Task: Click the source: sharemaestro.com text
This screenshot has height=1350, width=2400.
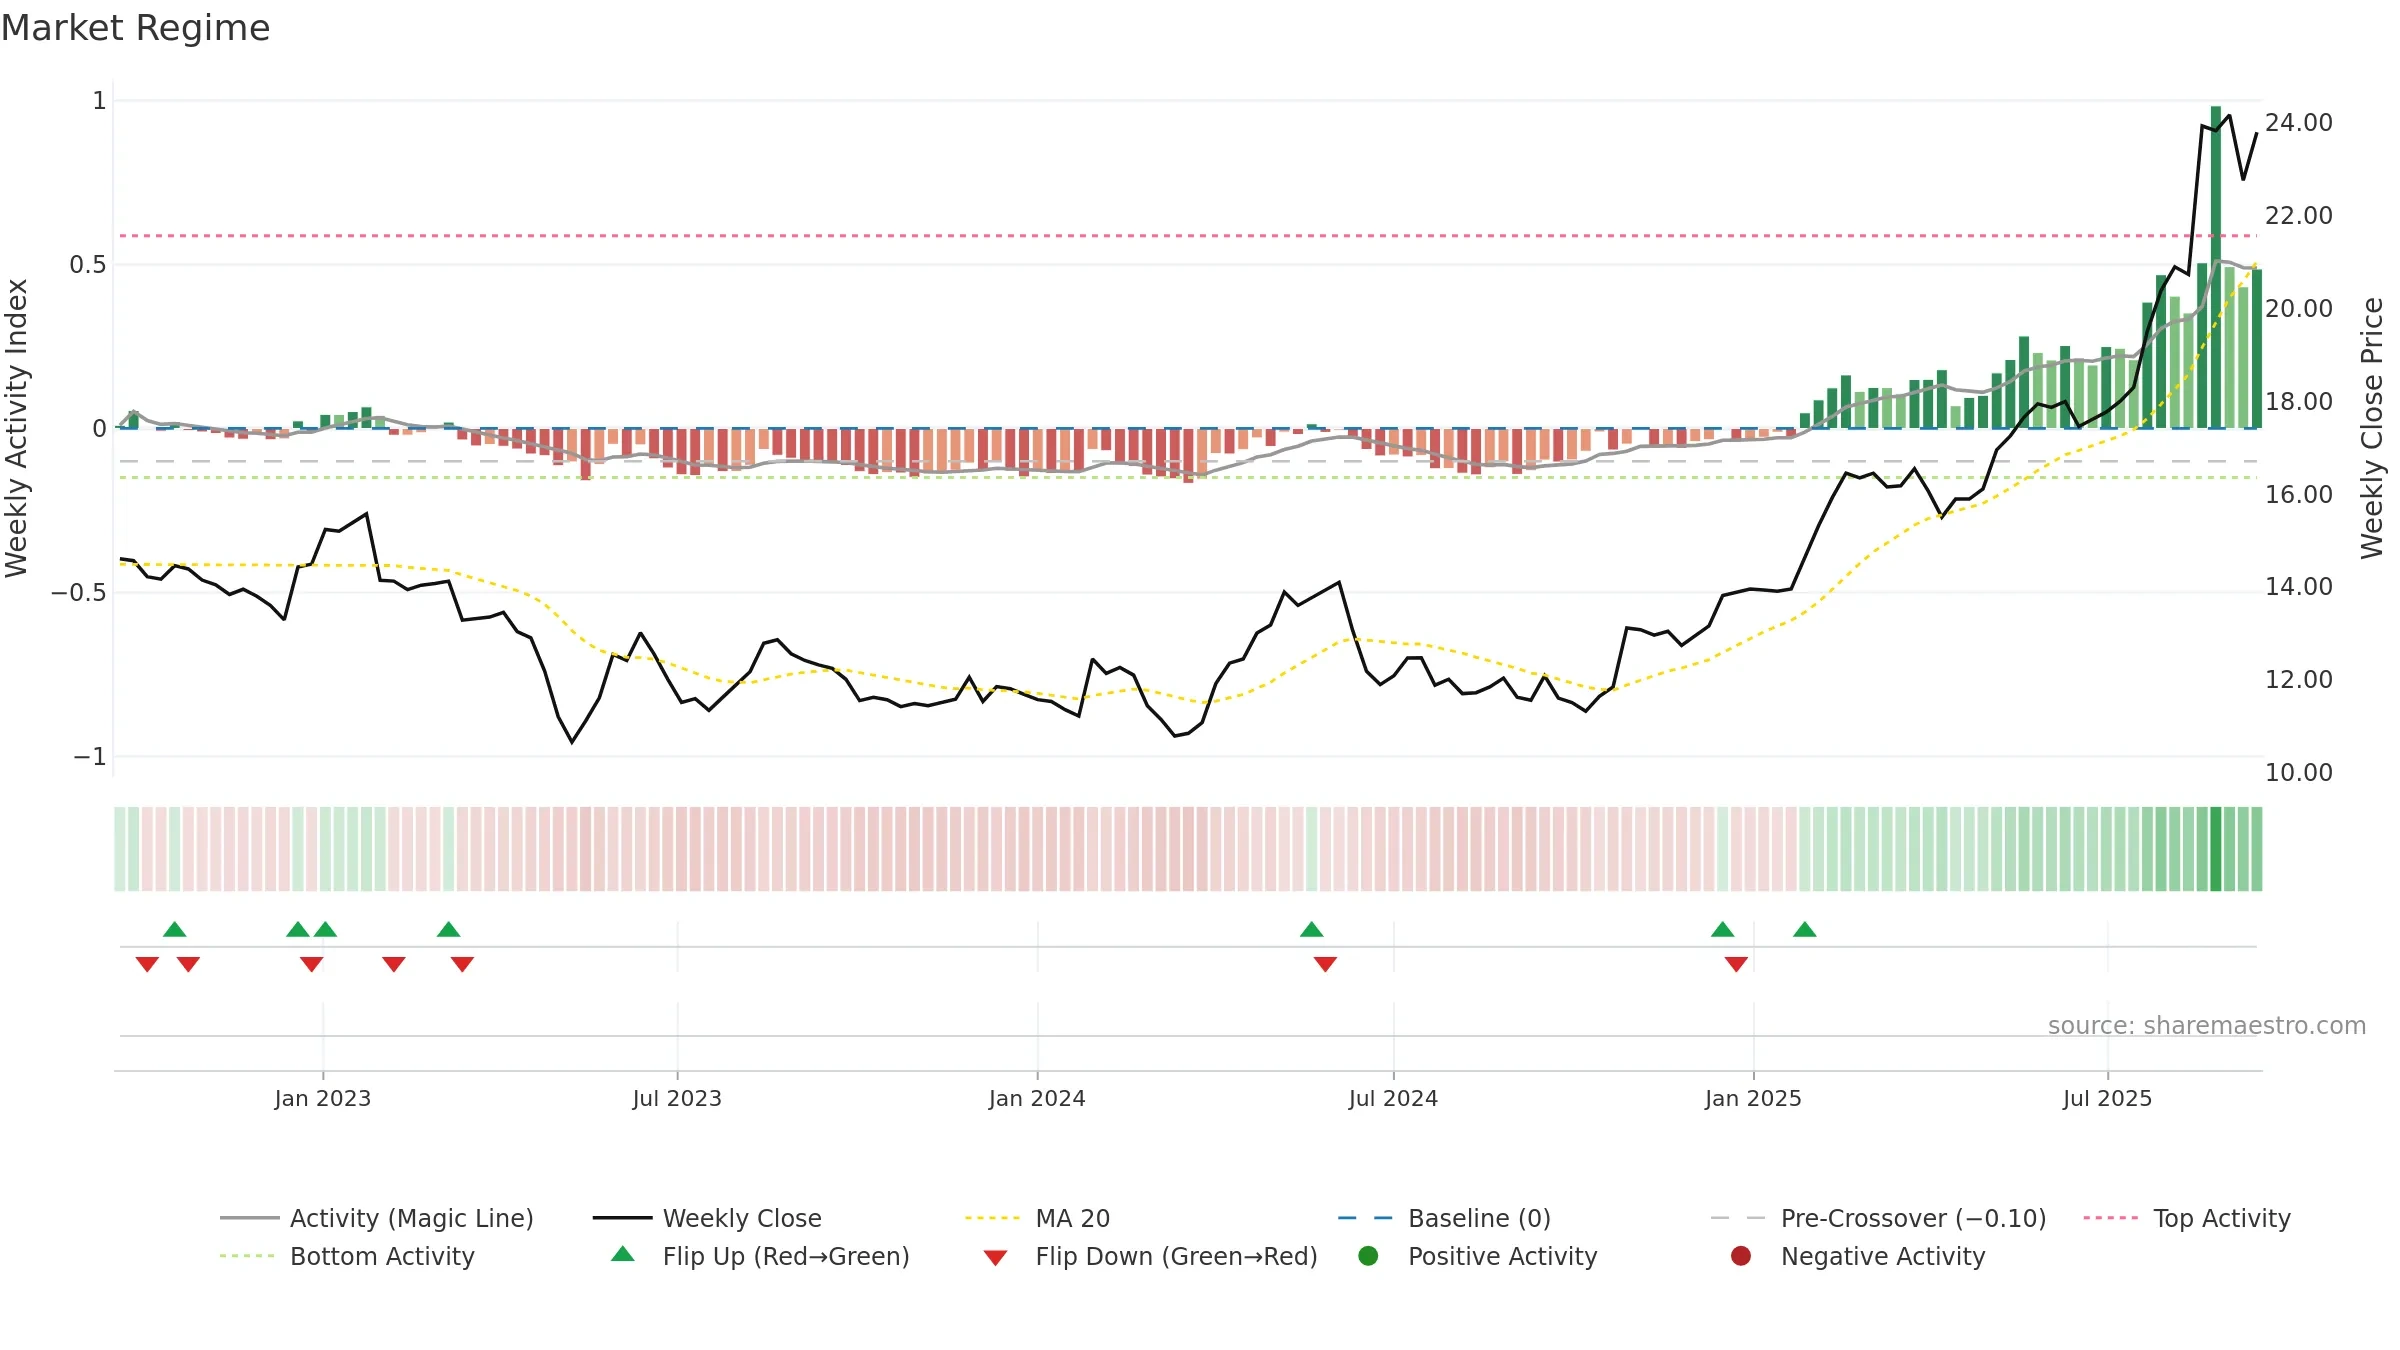Action: point(2207,1025)
